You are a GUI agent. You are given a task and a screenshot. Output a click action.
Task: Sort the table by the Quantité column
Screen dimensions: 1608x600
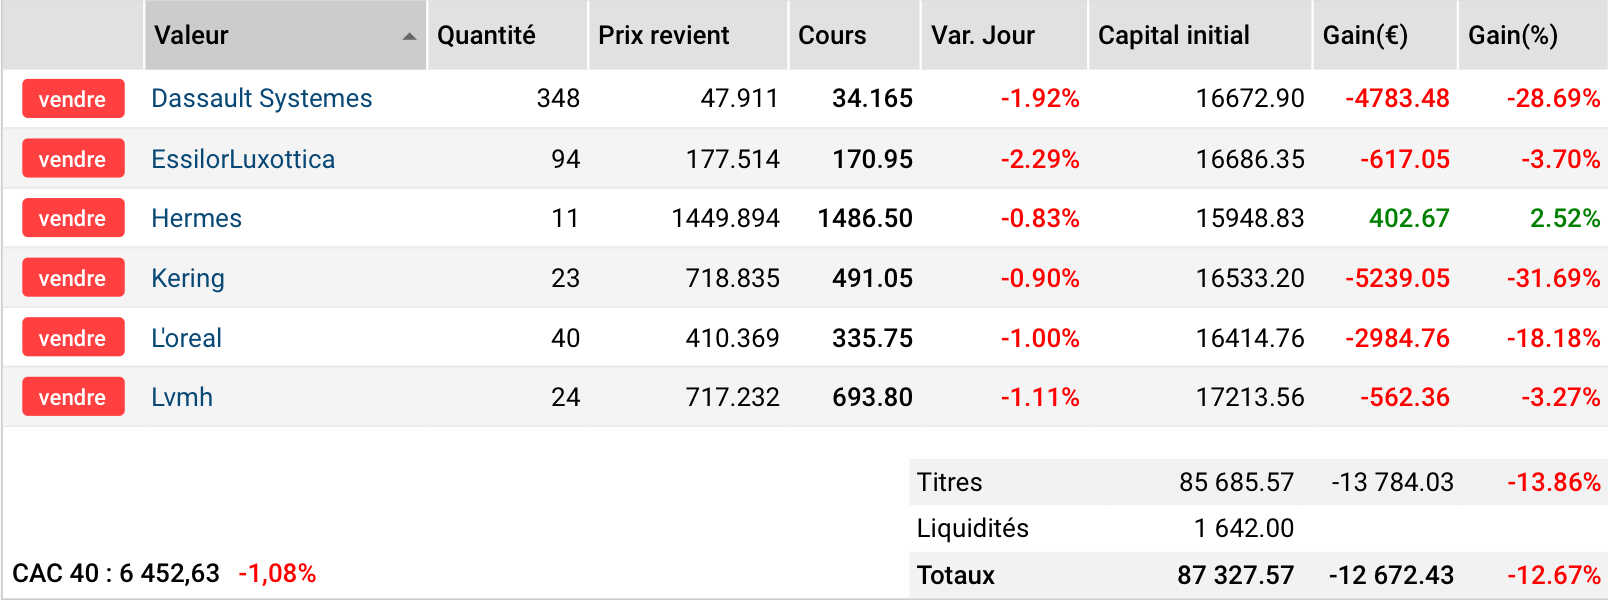[508, 35]
